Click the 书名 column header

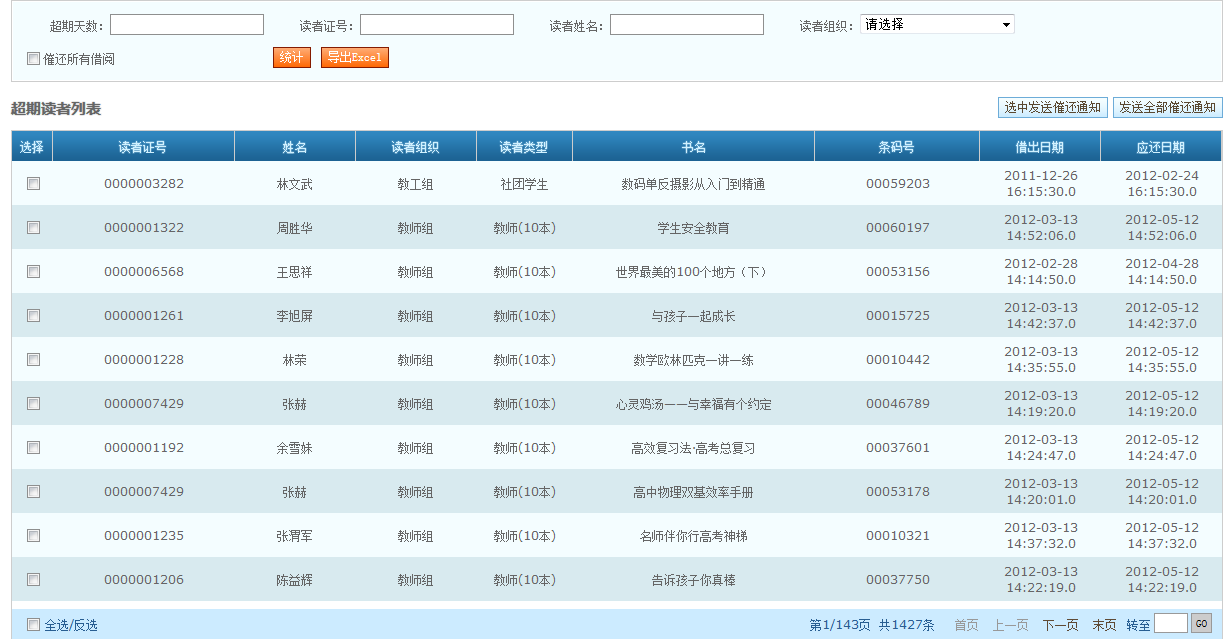693,147
